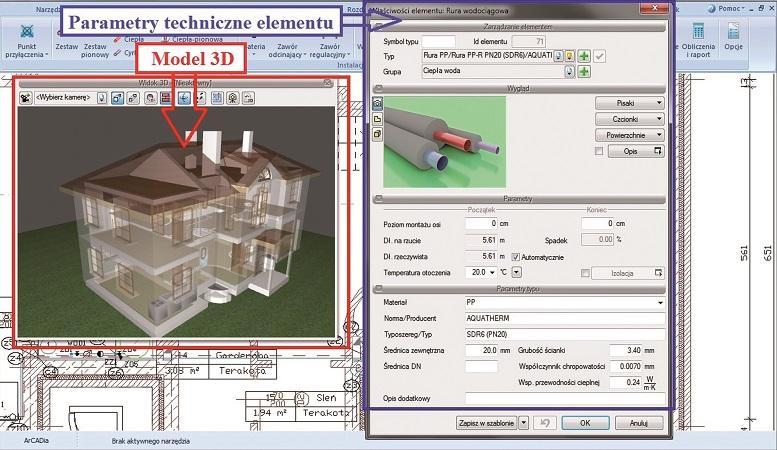Open the arrow next to Zapisz w szablonie
The image size is (777, 450).
click(x=523, y=423)
